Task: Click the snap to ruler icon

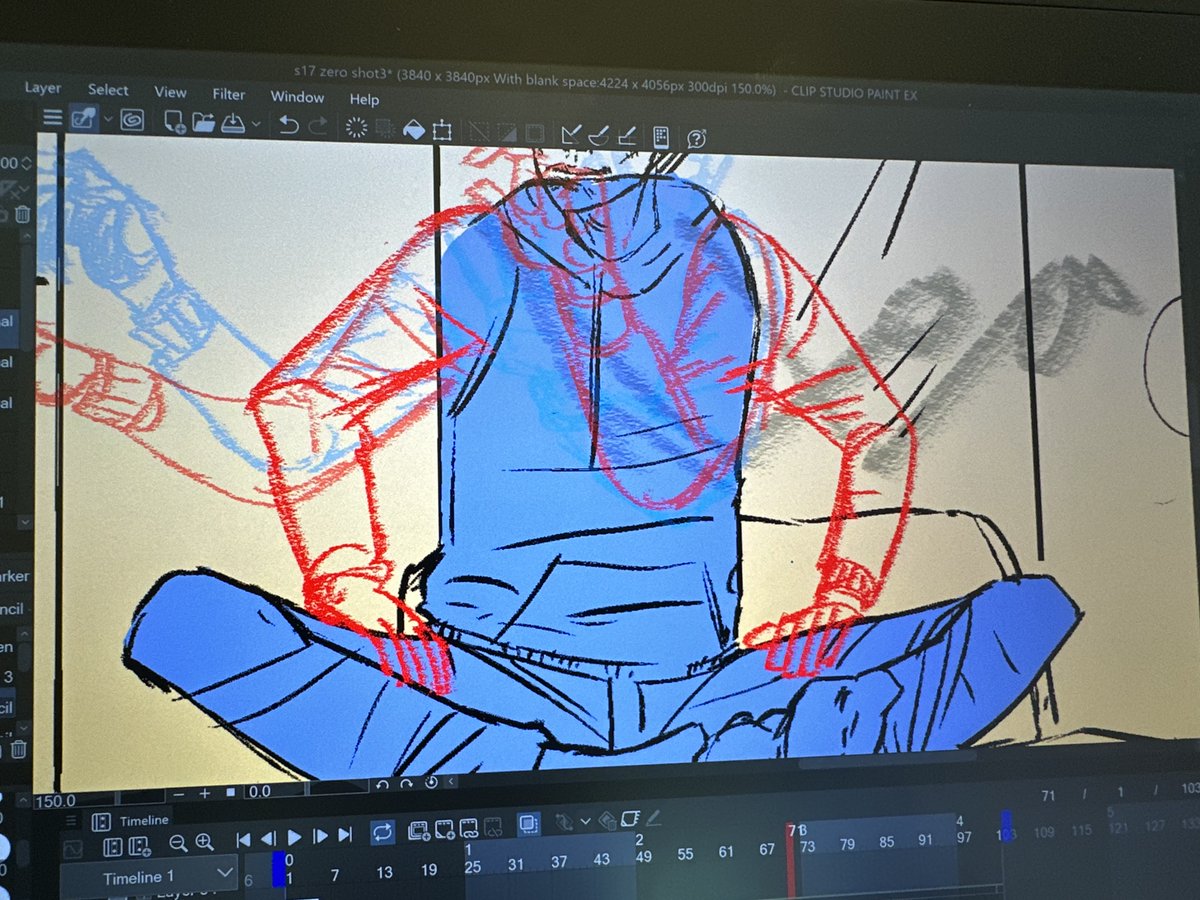Action: [x=571, y=134]
